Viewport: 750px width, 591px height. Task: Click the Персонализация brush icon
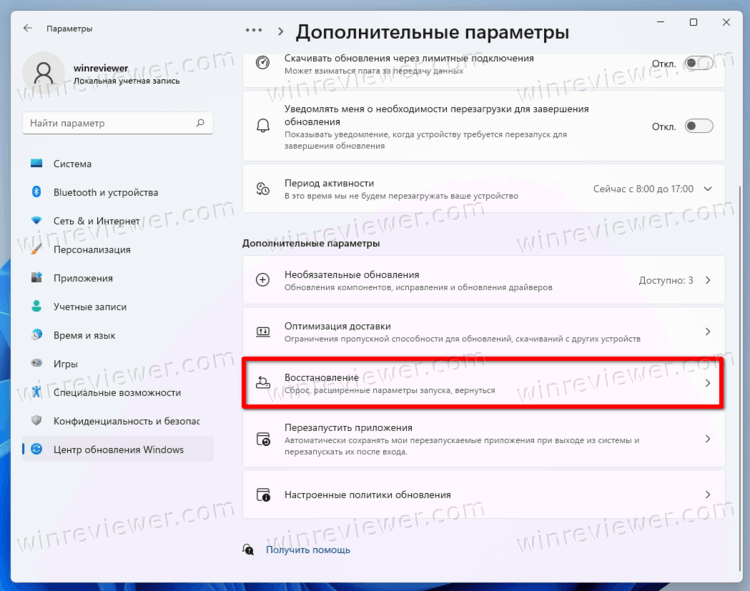point(37,250)
